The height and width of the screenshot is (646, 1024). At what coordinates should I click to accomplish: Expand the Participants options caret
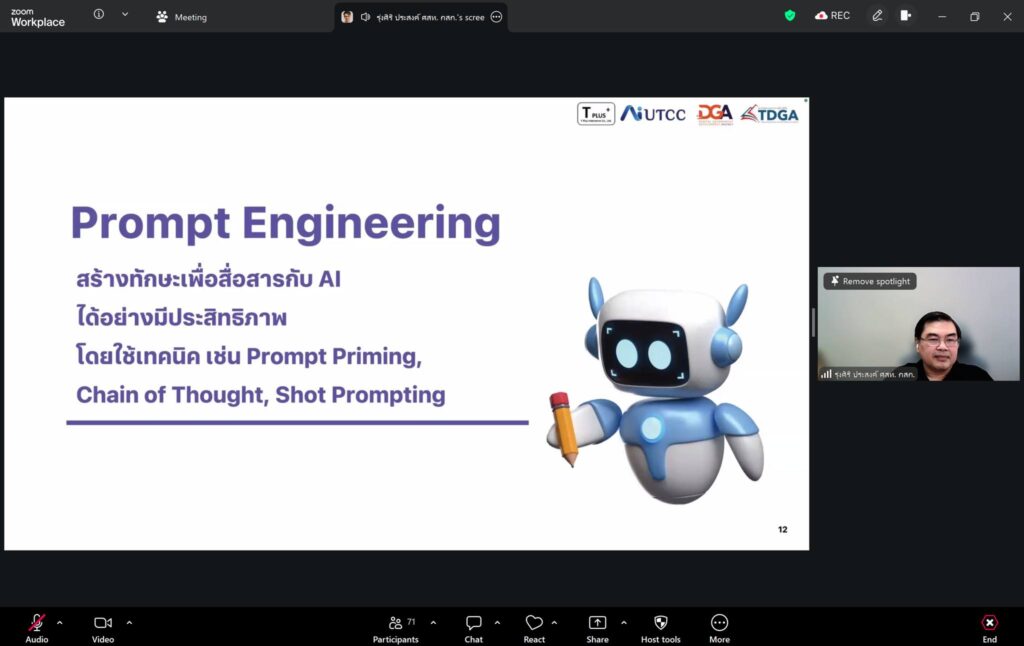[x=433, y=623]
